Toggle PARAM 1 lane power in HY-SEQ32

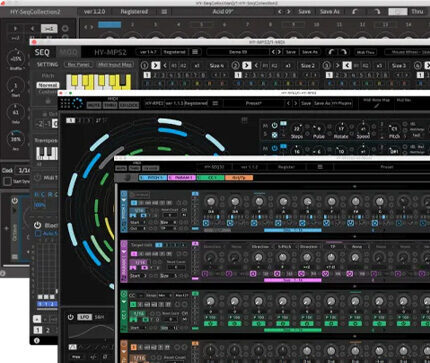[124, 244]
